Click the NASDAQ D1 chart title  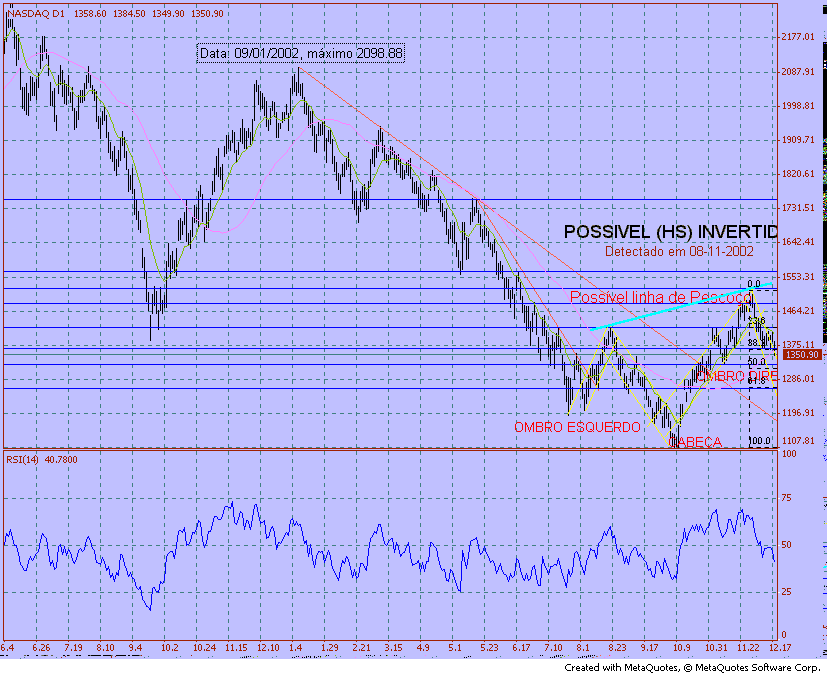coord(36,14)
